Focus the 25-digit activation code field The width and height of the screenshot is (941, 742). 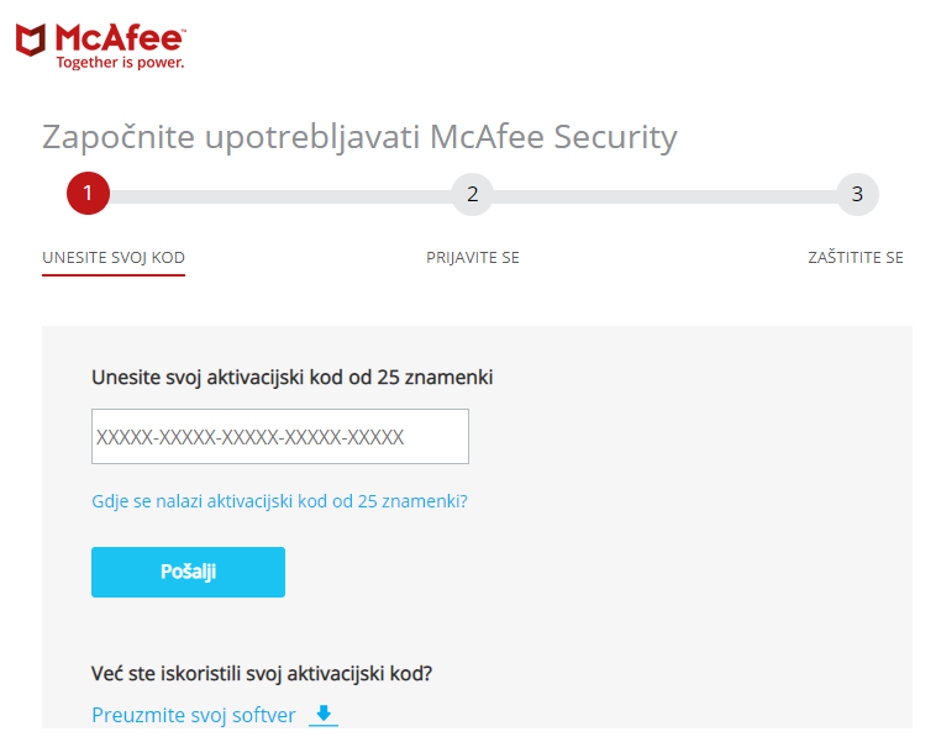280,436
